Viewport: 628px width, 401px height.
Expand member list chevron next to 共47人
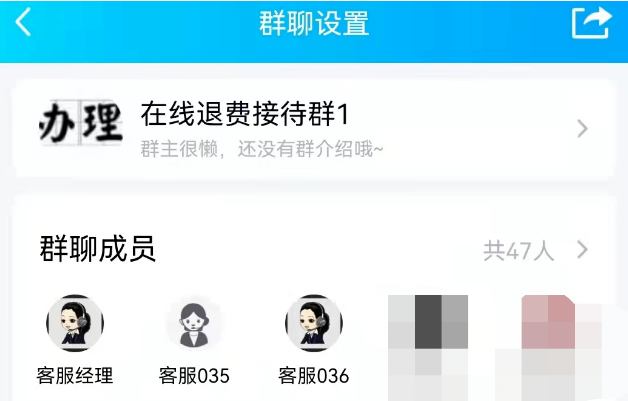(x=582, y=250)
